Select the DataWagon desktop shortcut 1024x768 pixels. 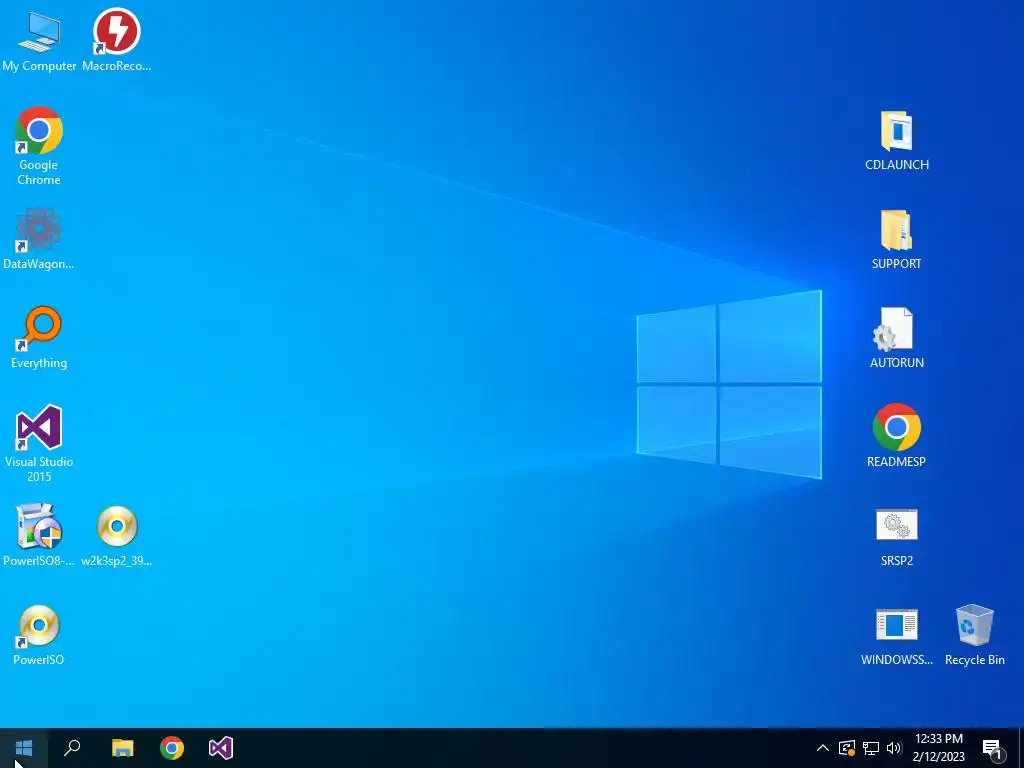39,238
